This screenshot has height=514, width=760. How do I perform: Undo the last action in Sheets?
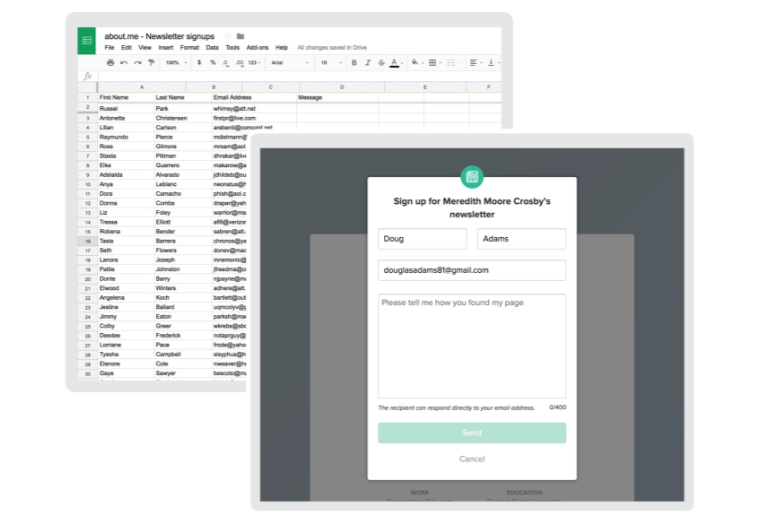(124, 63)
